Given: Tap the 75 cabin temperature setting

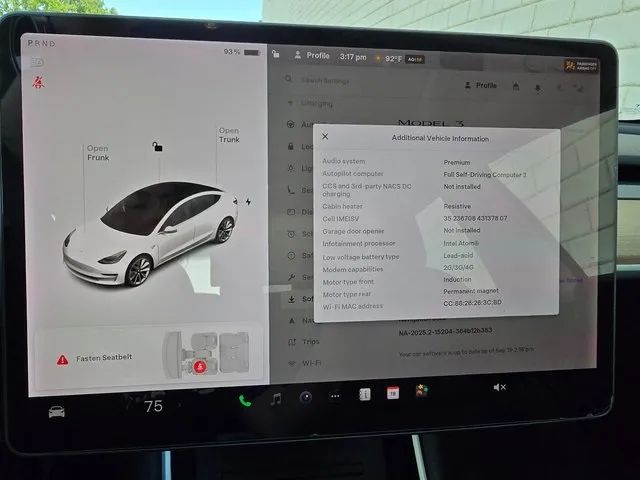Looking at the screenshot, I should tap(153, 406).
